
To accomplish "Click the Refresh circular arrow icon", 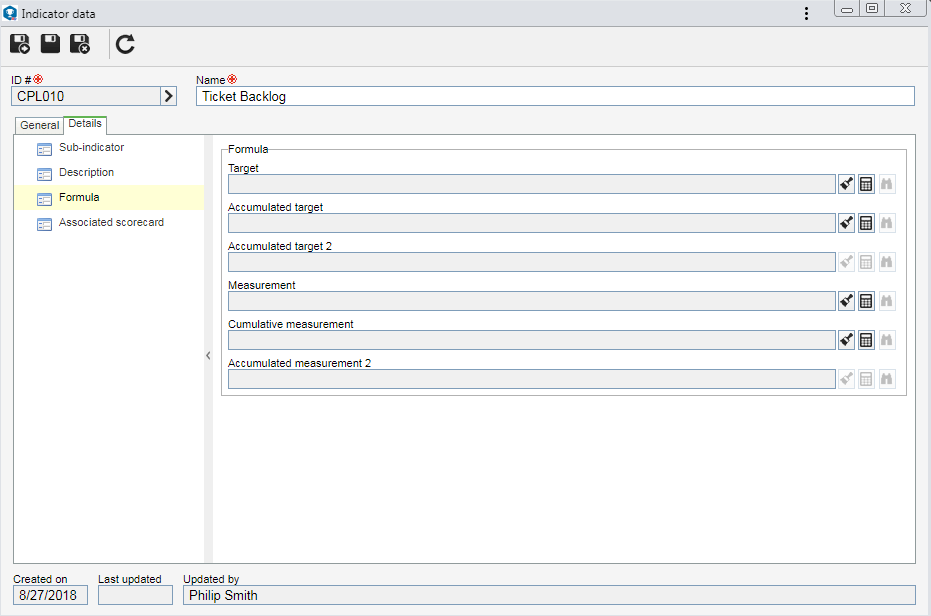I will click(125, 44).
